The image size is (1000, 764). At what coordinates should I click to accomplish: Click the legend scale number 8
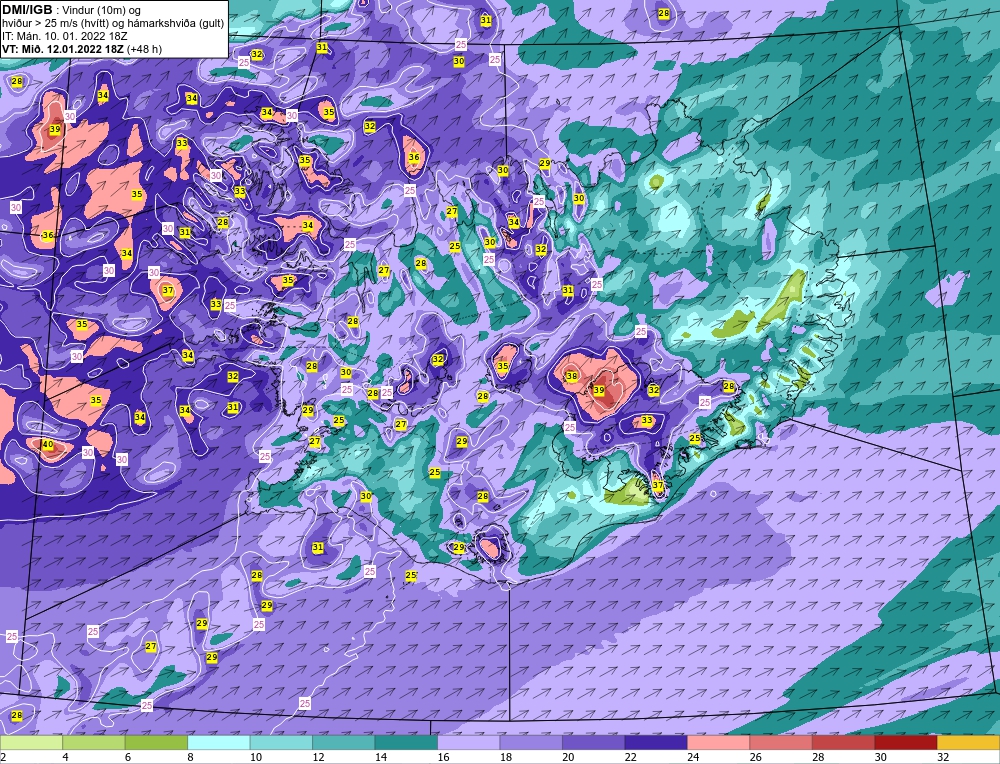(x=191, y=757)
